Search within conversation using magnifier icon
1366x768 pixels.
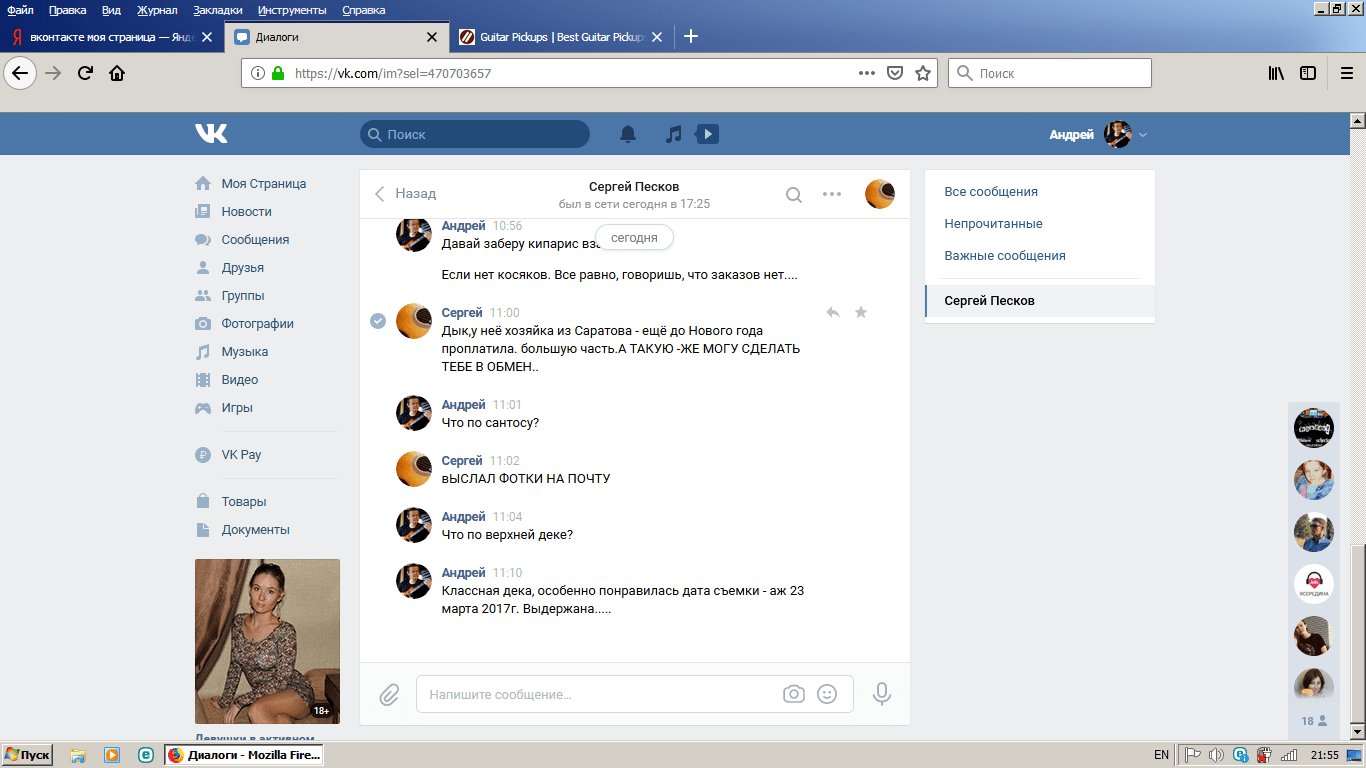coord(793,195)
